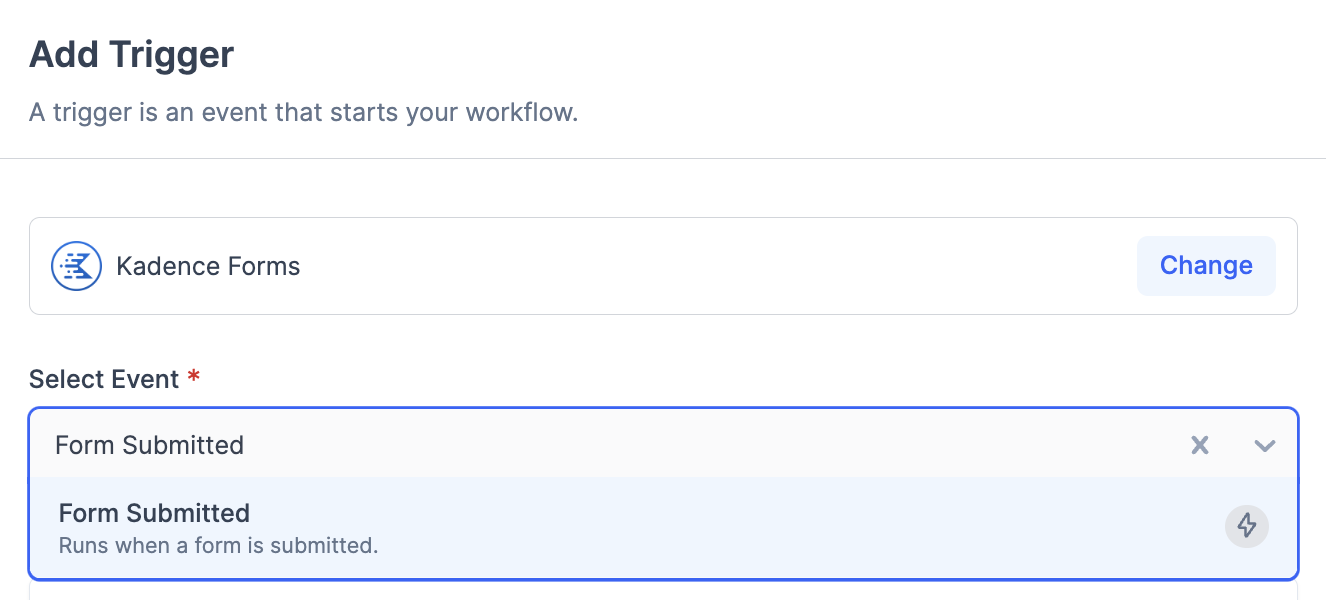Click the Add Trigger heading

click(131, 54)
